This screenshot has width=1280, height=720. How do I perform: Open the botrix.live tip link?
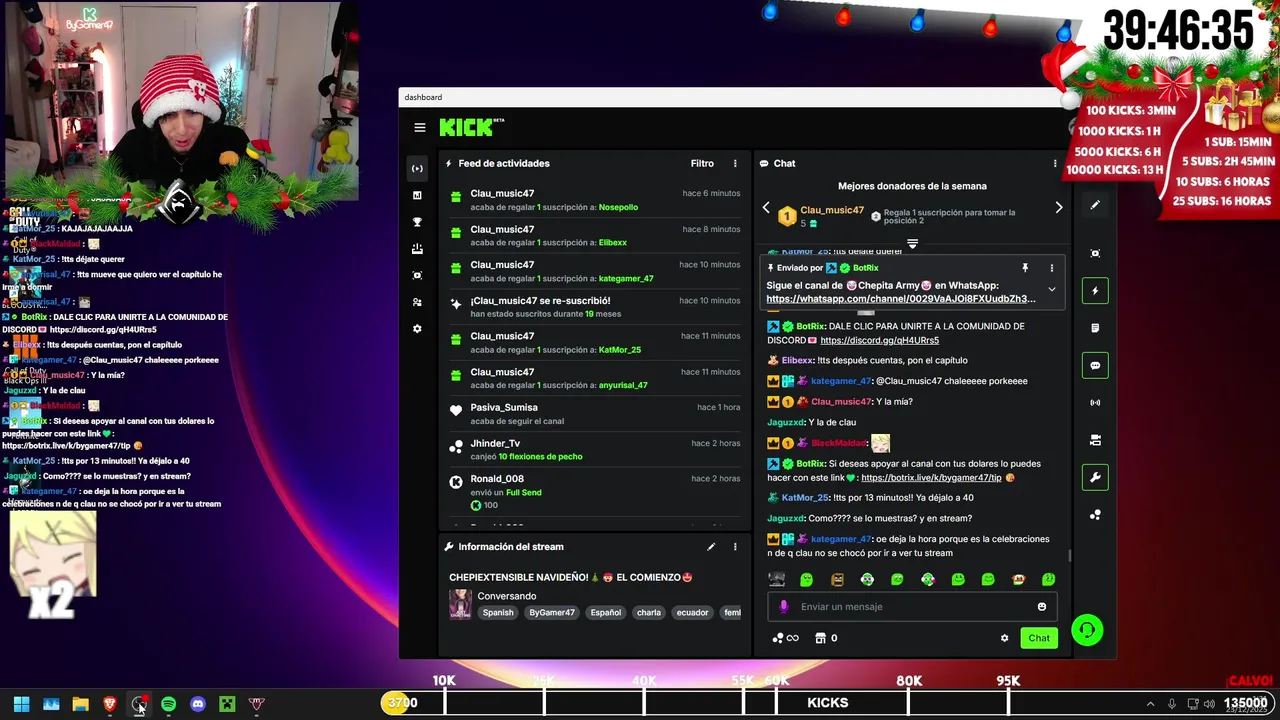tap(931, 478)
